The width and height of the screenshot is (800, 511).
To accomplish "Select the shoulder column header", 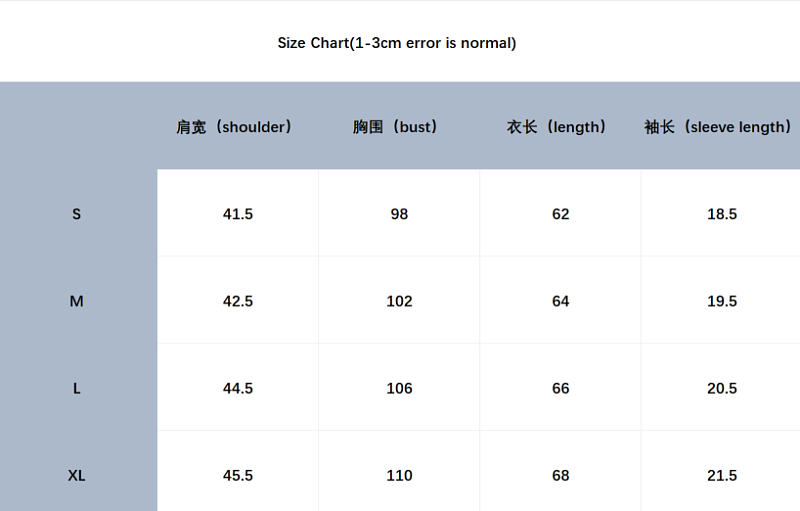I will point(234,126).
